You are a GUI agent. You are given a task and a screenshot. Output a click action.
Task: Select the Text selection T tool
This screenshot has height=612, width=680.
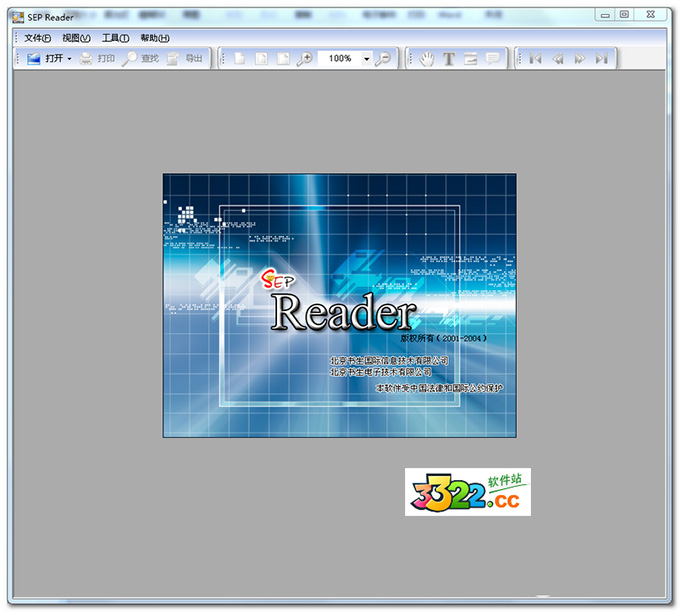tap(449, 59)
